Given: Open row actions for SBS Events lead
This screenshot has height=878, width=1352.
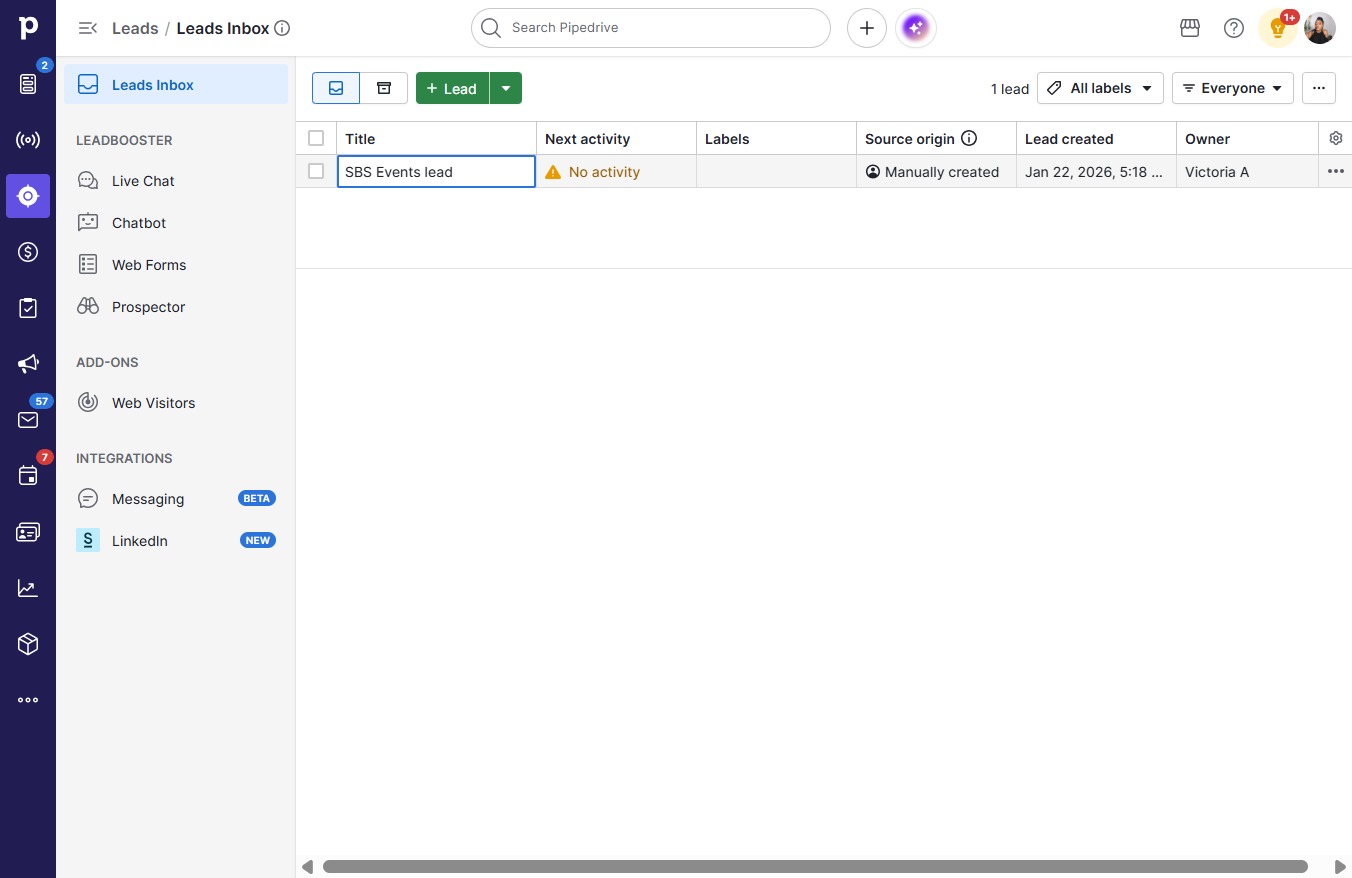Looking at the screenshot, I should (1336, 171).
